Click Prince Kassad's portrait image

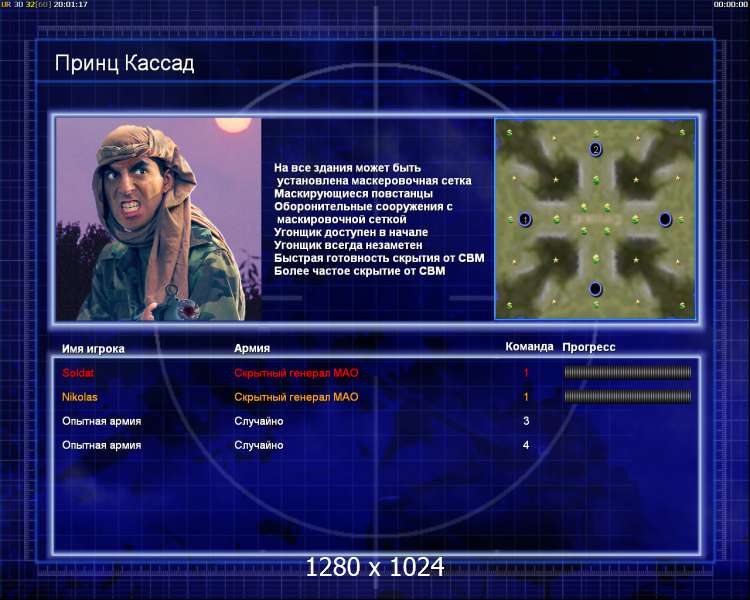pyautogui.click(x=158, y=219)
